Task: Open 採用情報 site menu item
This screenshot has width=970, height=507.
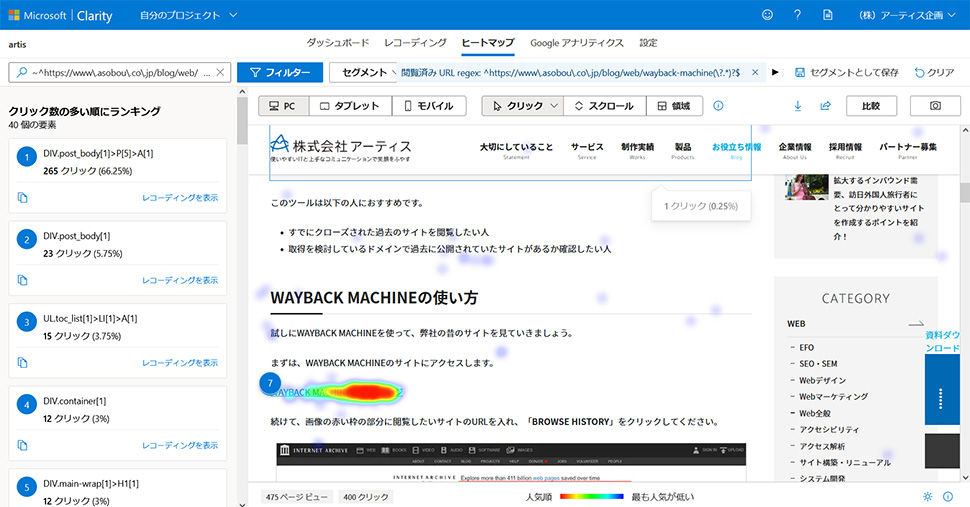Action: [845, 150]
